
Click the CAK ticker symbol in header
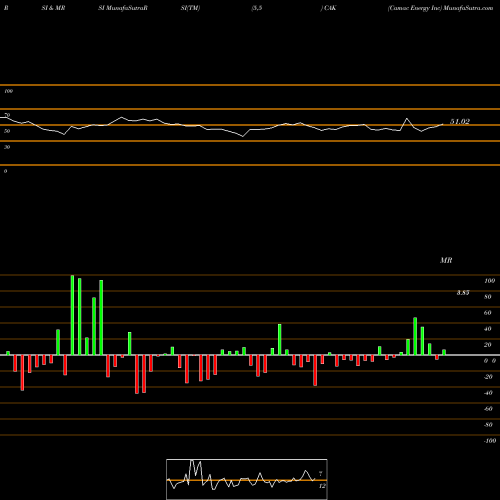pyautogui.click(x=330, y=8)
